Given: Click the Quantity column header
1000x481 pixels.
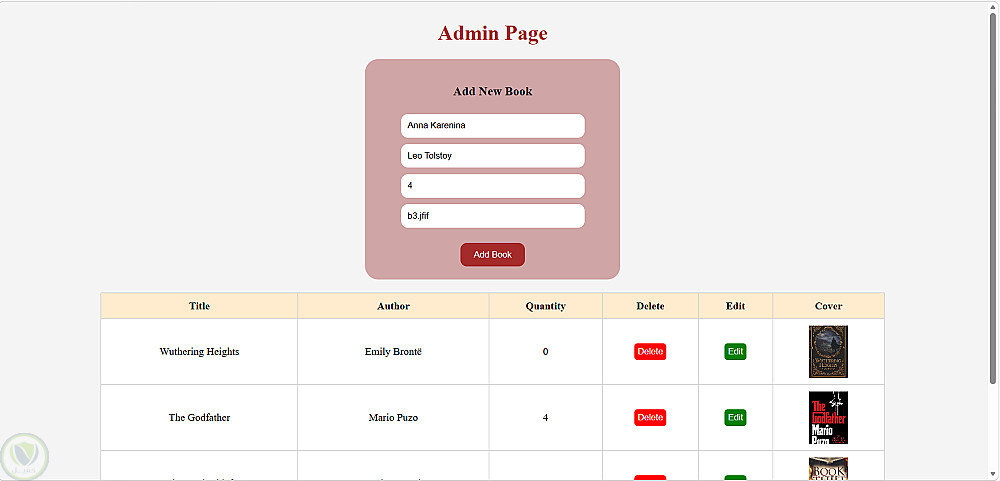Looking at the screenshot, I should coord(545,306).
